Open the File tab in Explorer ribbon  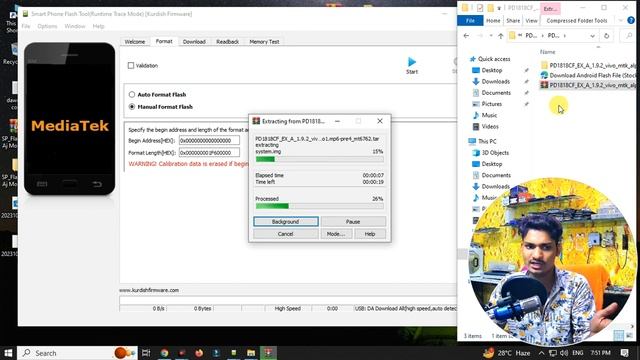pyautogui.click(x=470, y=20)
